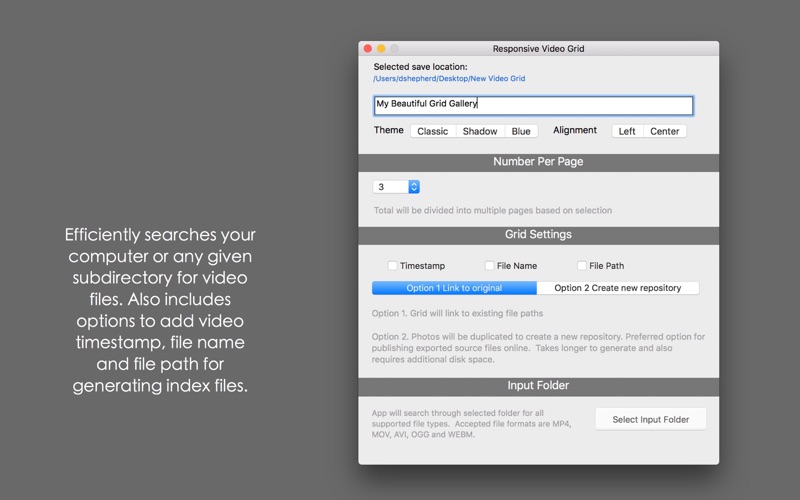Click the Grid Settings section header
The image size is (800, 500).
pyautogui.click(x=538, y=235)
